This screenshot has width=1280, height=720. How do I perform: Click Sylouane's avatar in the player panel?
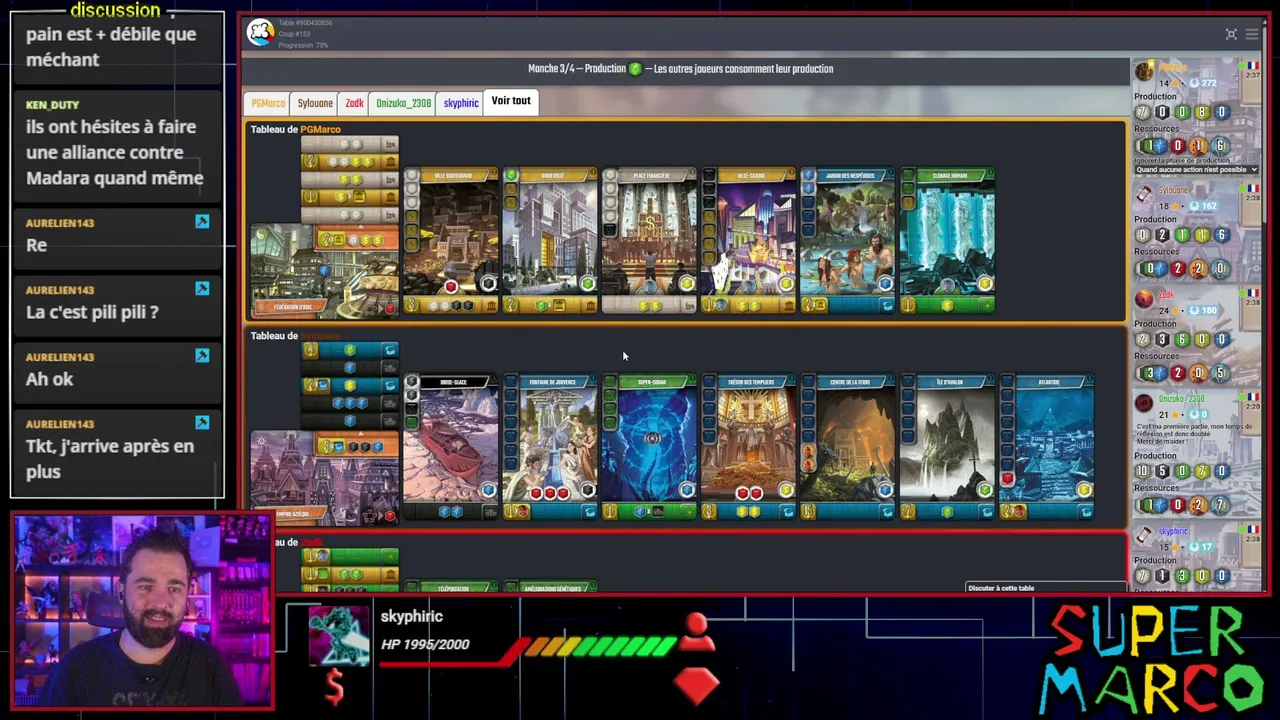[1144, 194]
